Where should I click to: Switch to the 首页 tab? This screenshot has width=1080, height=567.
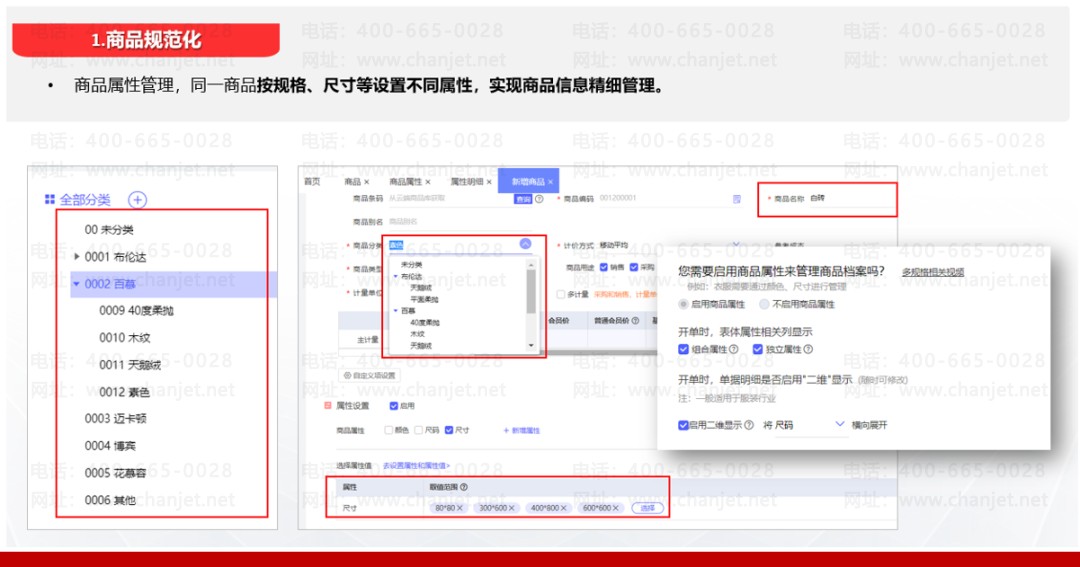tap(312, 182)
